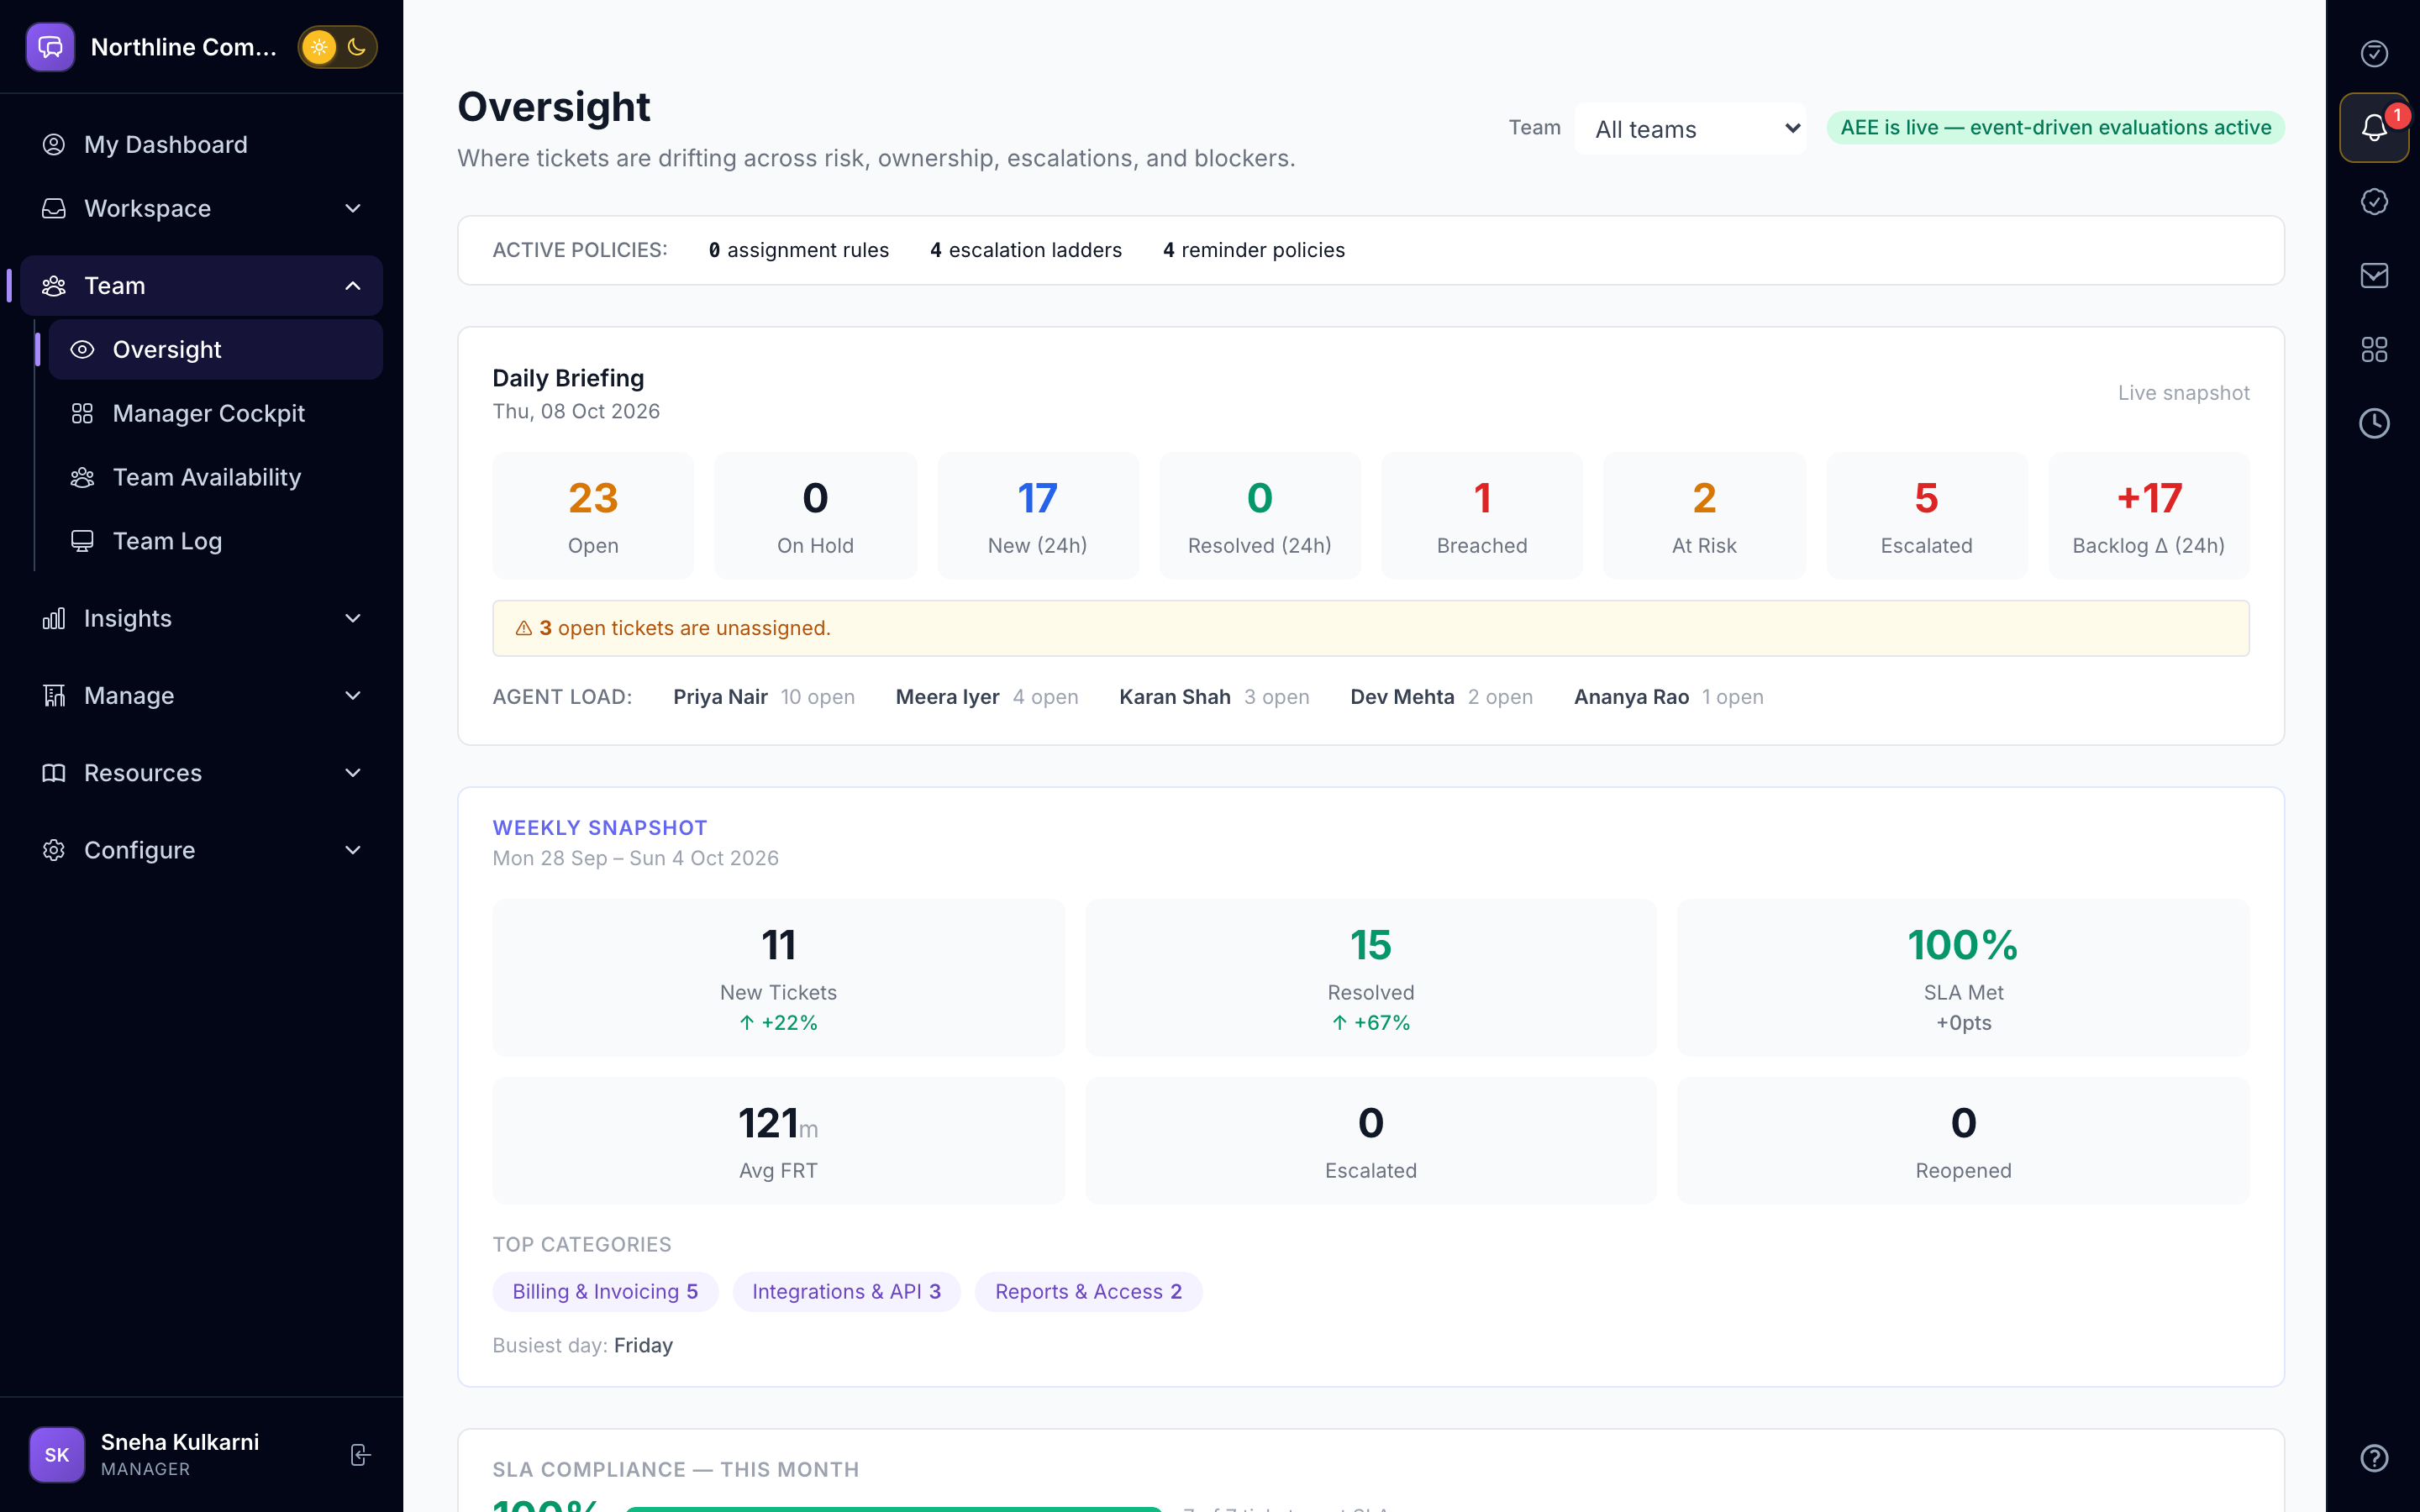
Task: Collapse the Team section
Action: click(201, 286)
